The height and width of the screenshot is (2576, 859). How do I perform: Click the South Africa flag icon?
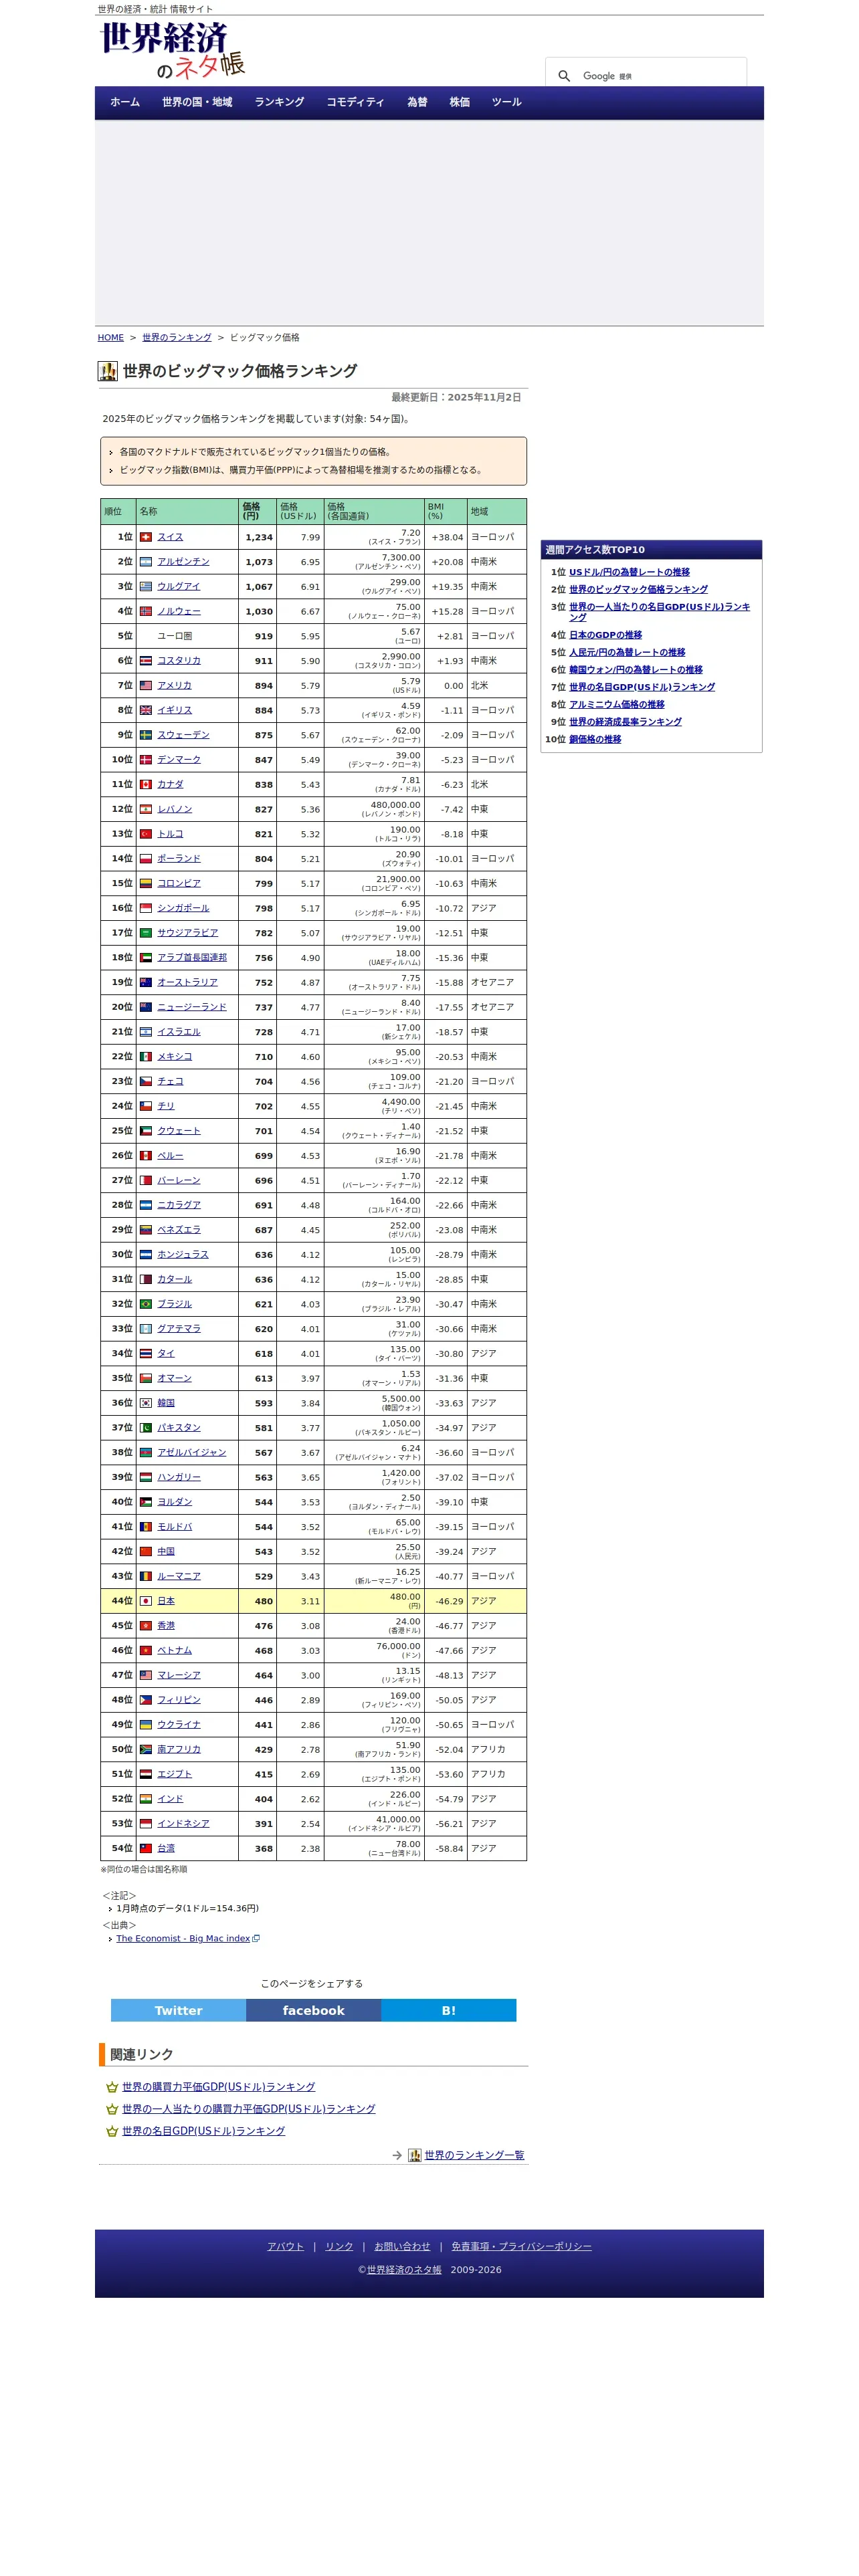point(146,1749)
